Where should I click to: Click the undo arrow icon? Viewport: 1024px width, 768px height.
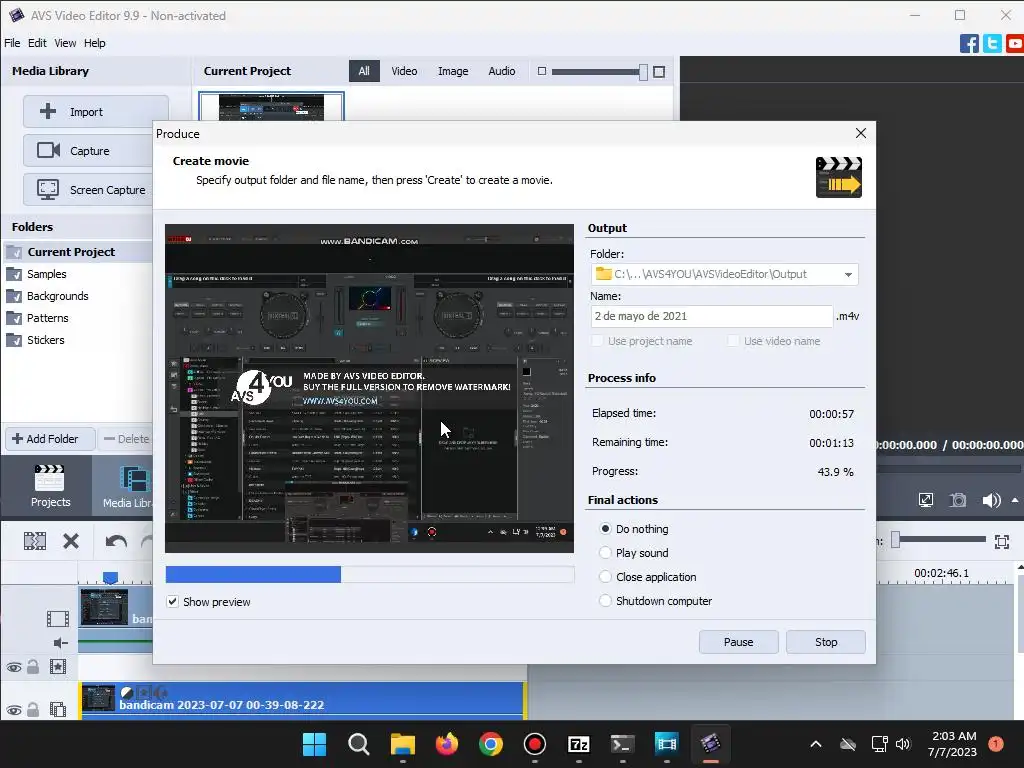(116, 541)
